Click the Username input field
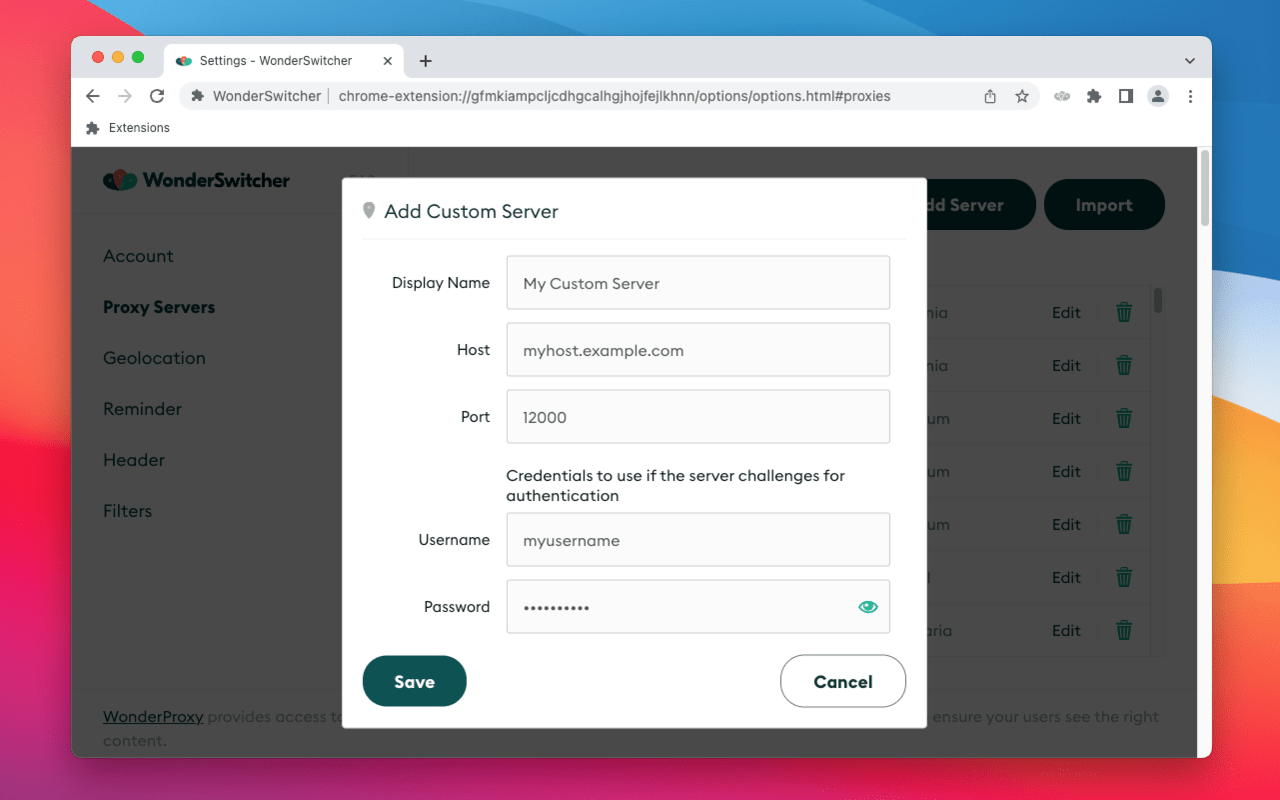The height and width of the screenshot is (800, 1280). [698, 540]
